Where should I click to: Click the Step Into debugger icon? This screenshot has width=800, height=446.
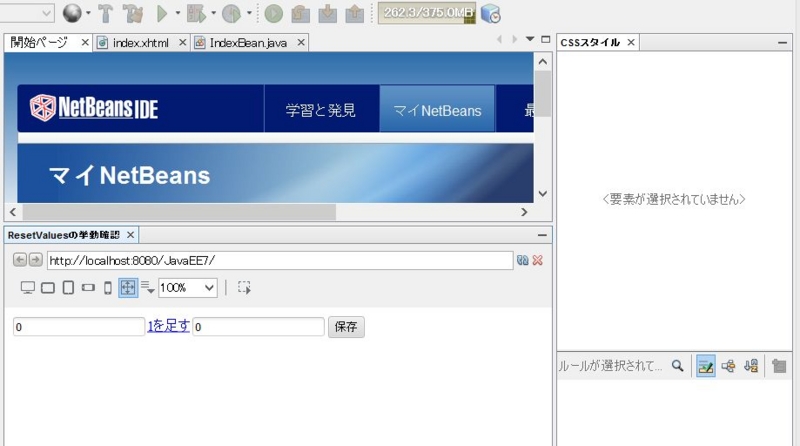(328, 14)
